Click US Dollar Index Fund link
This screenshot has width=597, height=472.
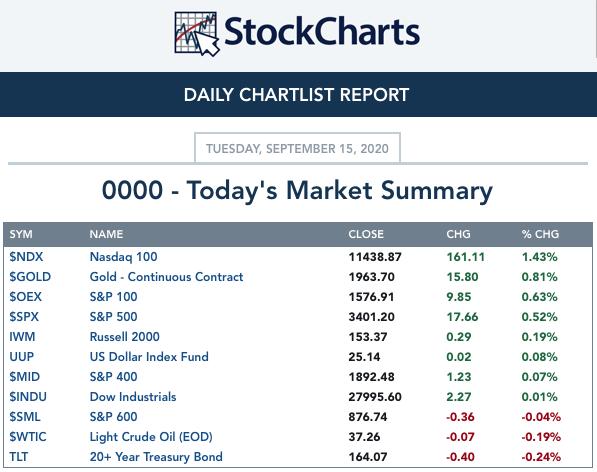(149, 357)
